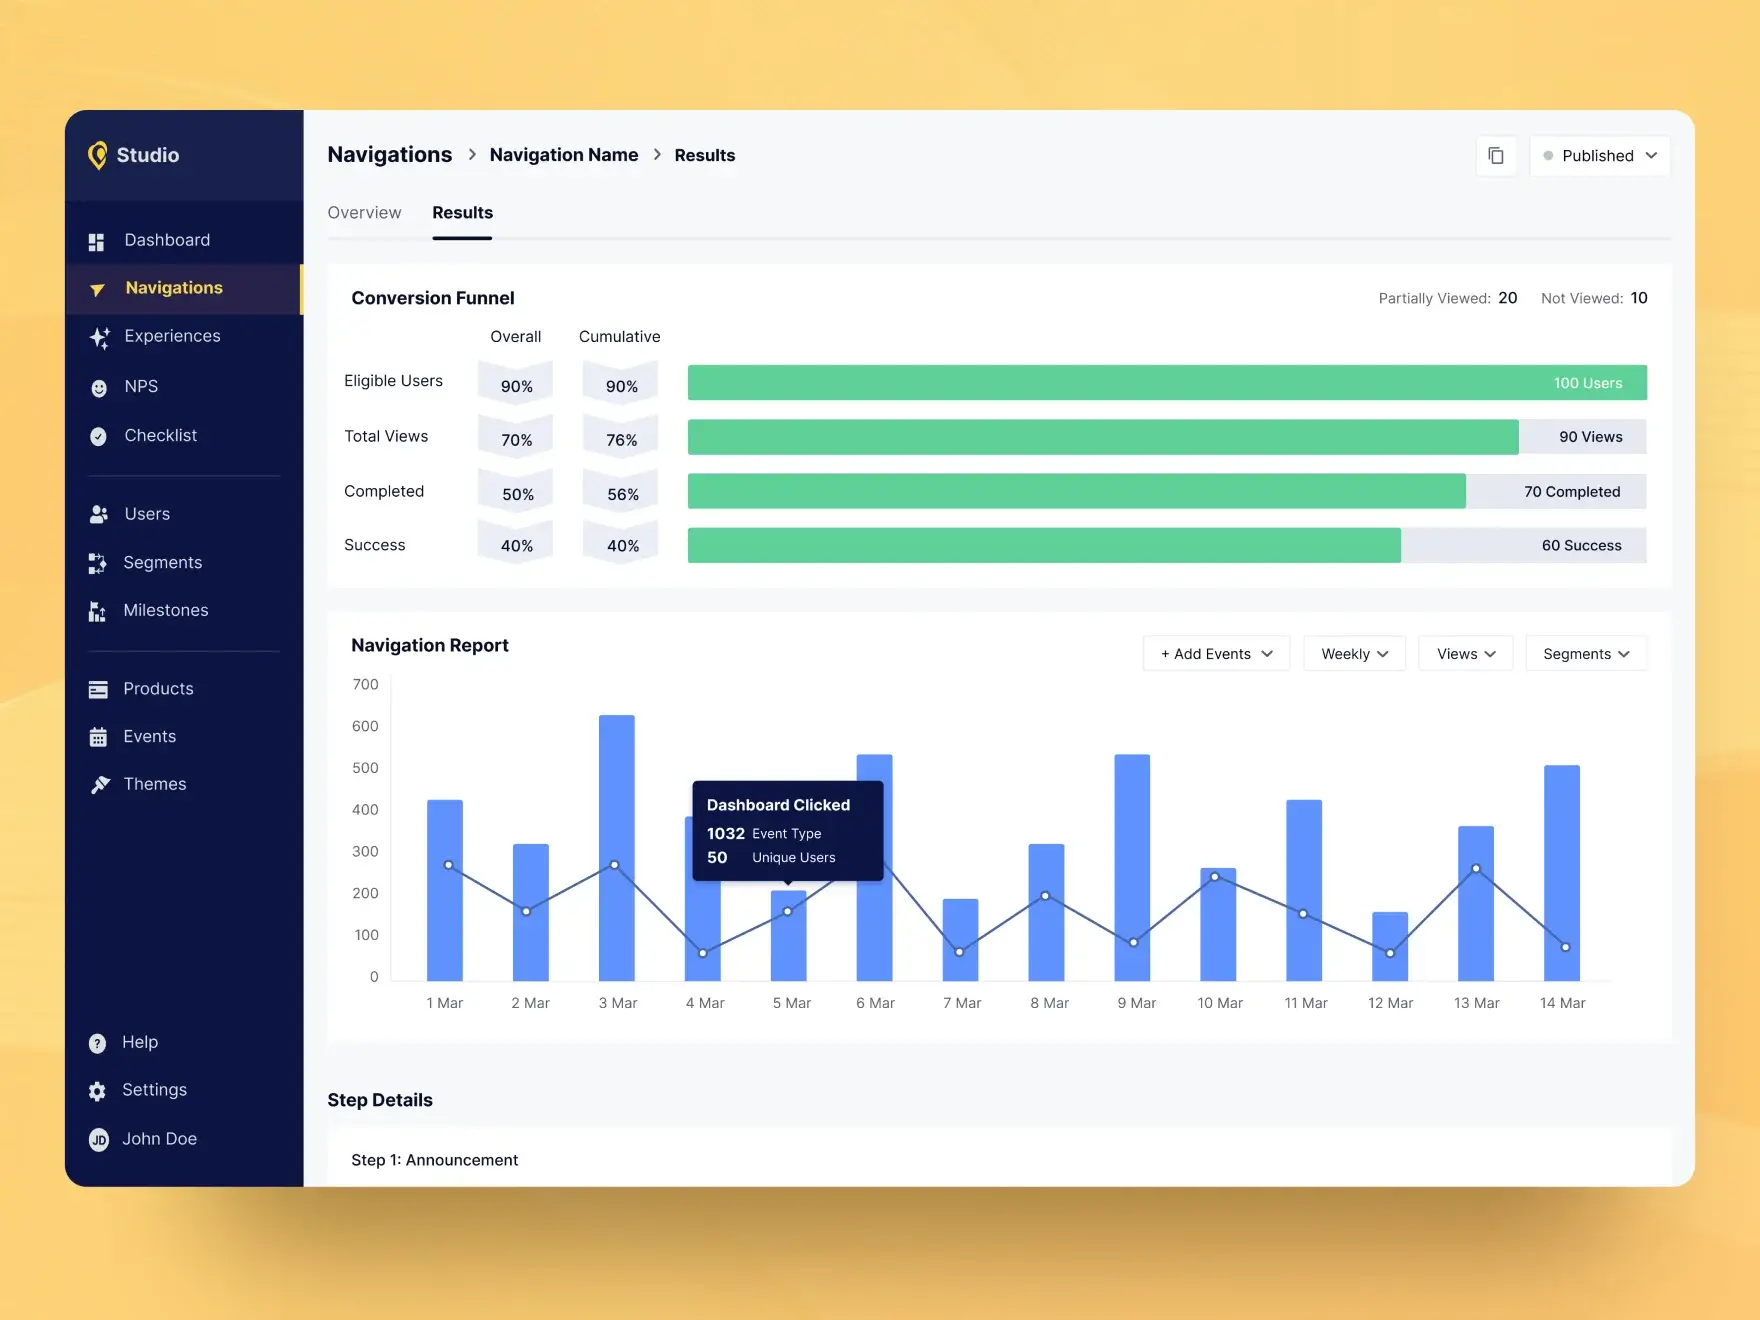Open Settings via the gear icon
Image resolution: width=1760 pixels, height=1320 pixels.
(x=97, y=1091)
